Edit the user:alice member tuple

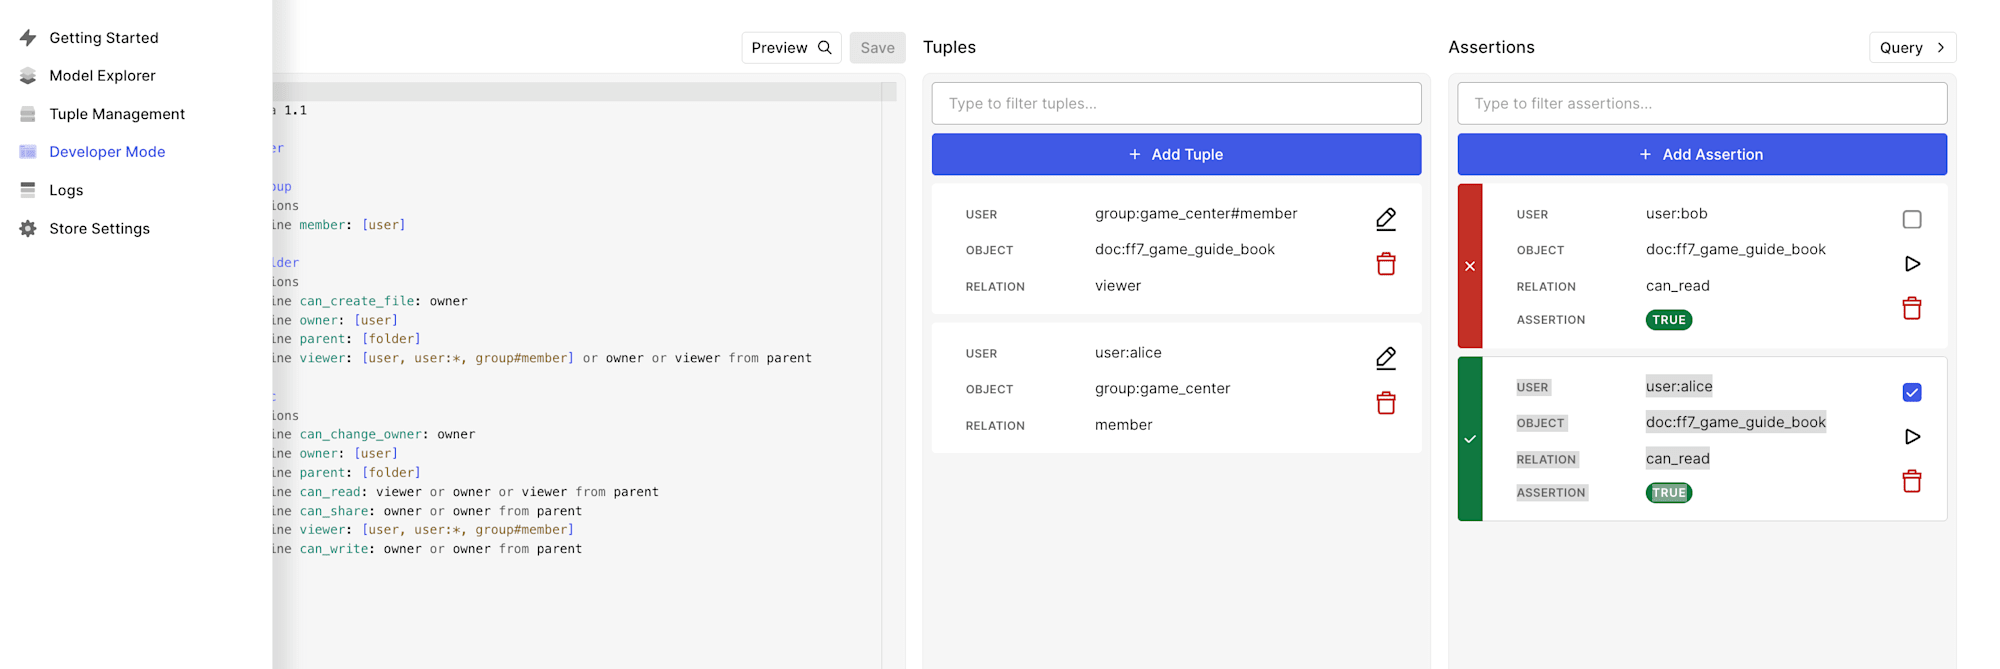1385,358
